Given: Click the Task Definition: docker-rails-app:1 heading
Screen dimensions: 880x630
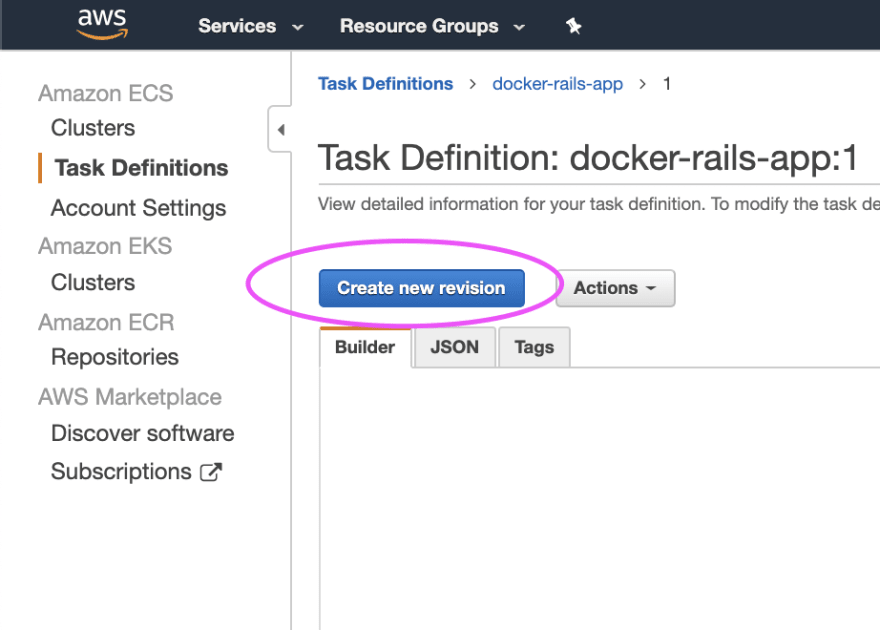Looking at the screenshot, I should [x=588, y=158].
